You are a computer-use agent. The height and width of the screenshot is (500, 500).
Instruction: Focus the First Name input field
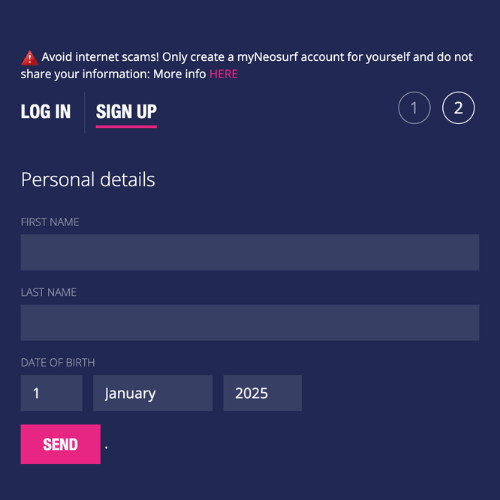tap(250, 252)
